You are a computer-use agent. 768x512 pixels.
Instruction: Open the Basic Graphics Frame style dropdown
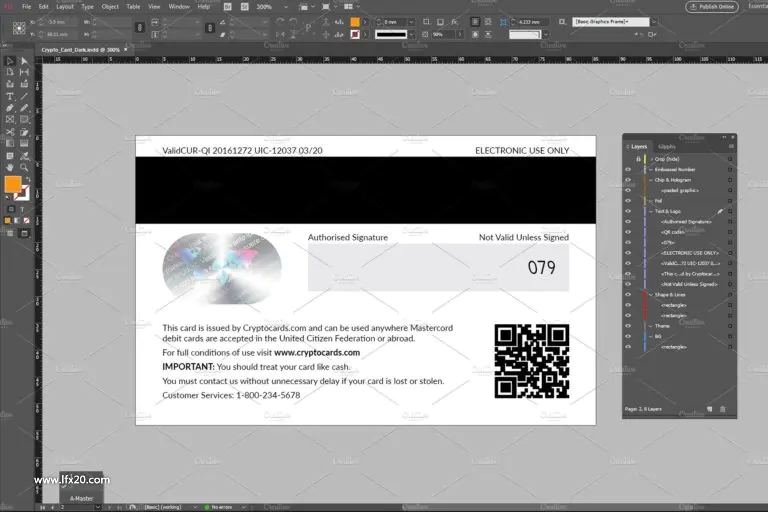[653, 22]
